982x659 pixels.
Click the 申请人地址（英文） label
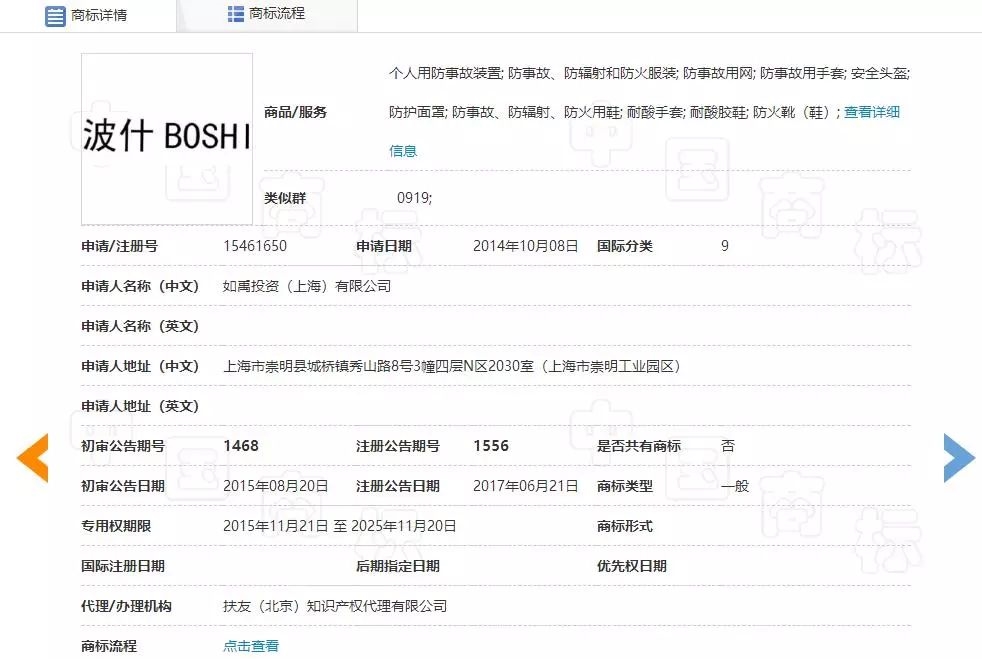(140, 406)
